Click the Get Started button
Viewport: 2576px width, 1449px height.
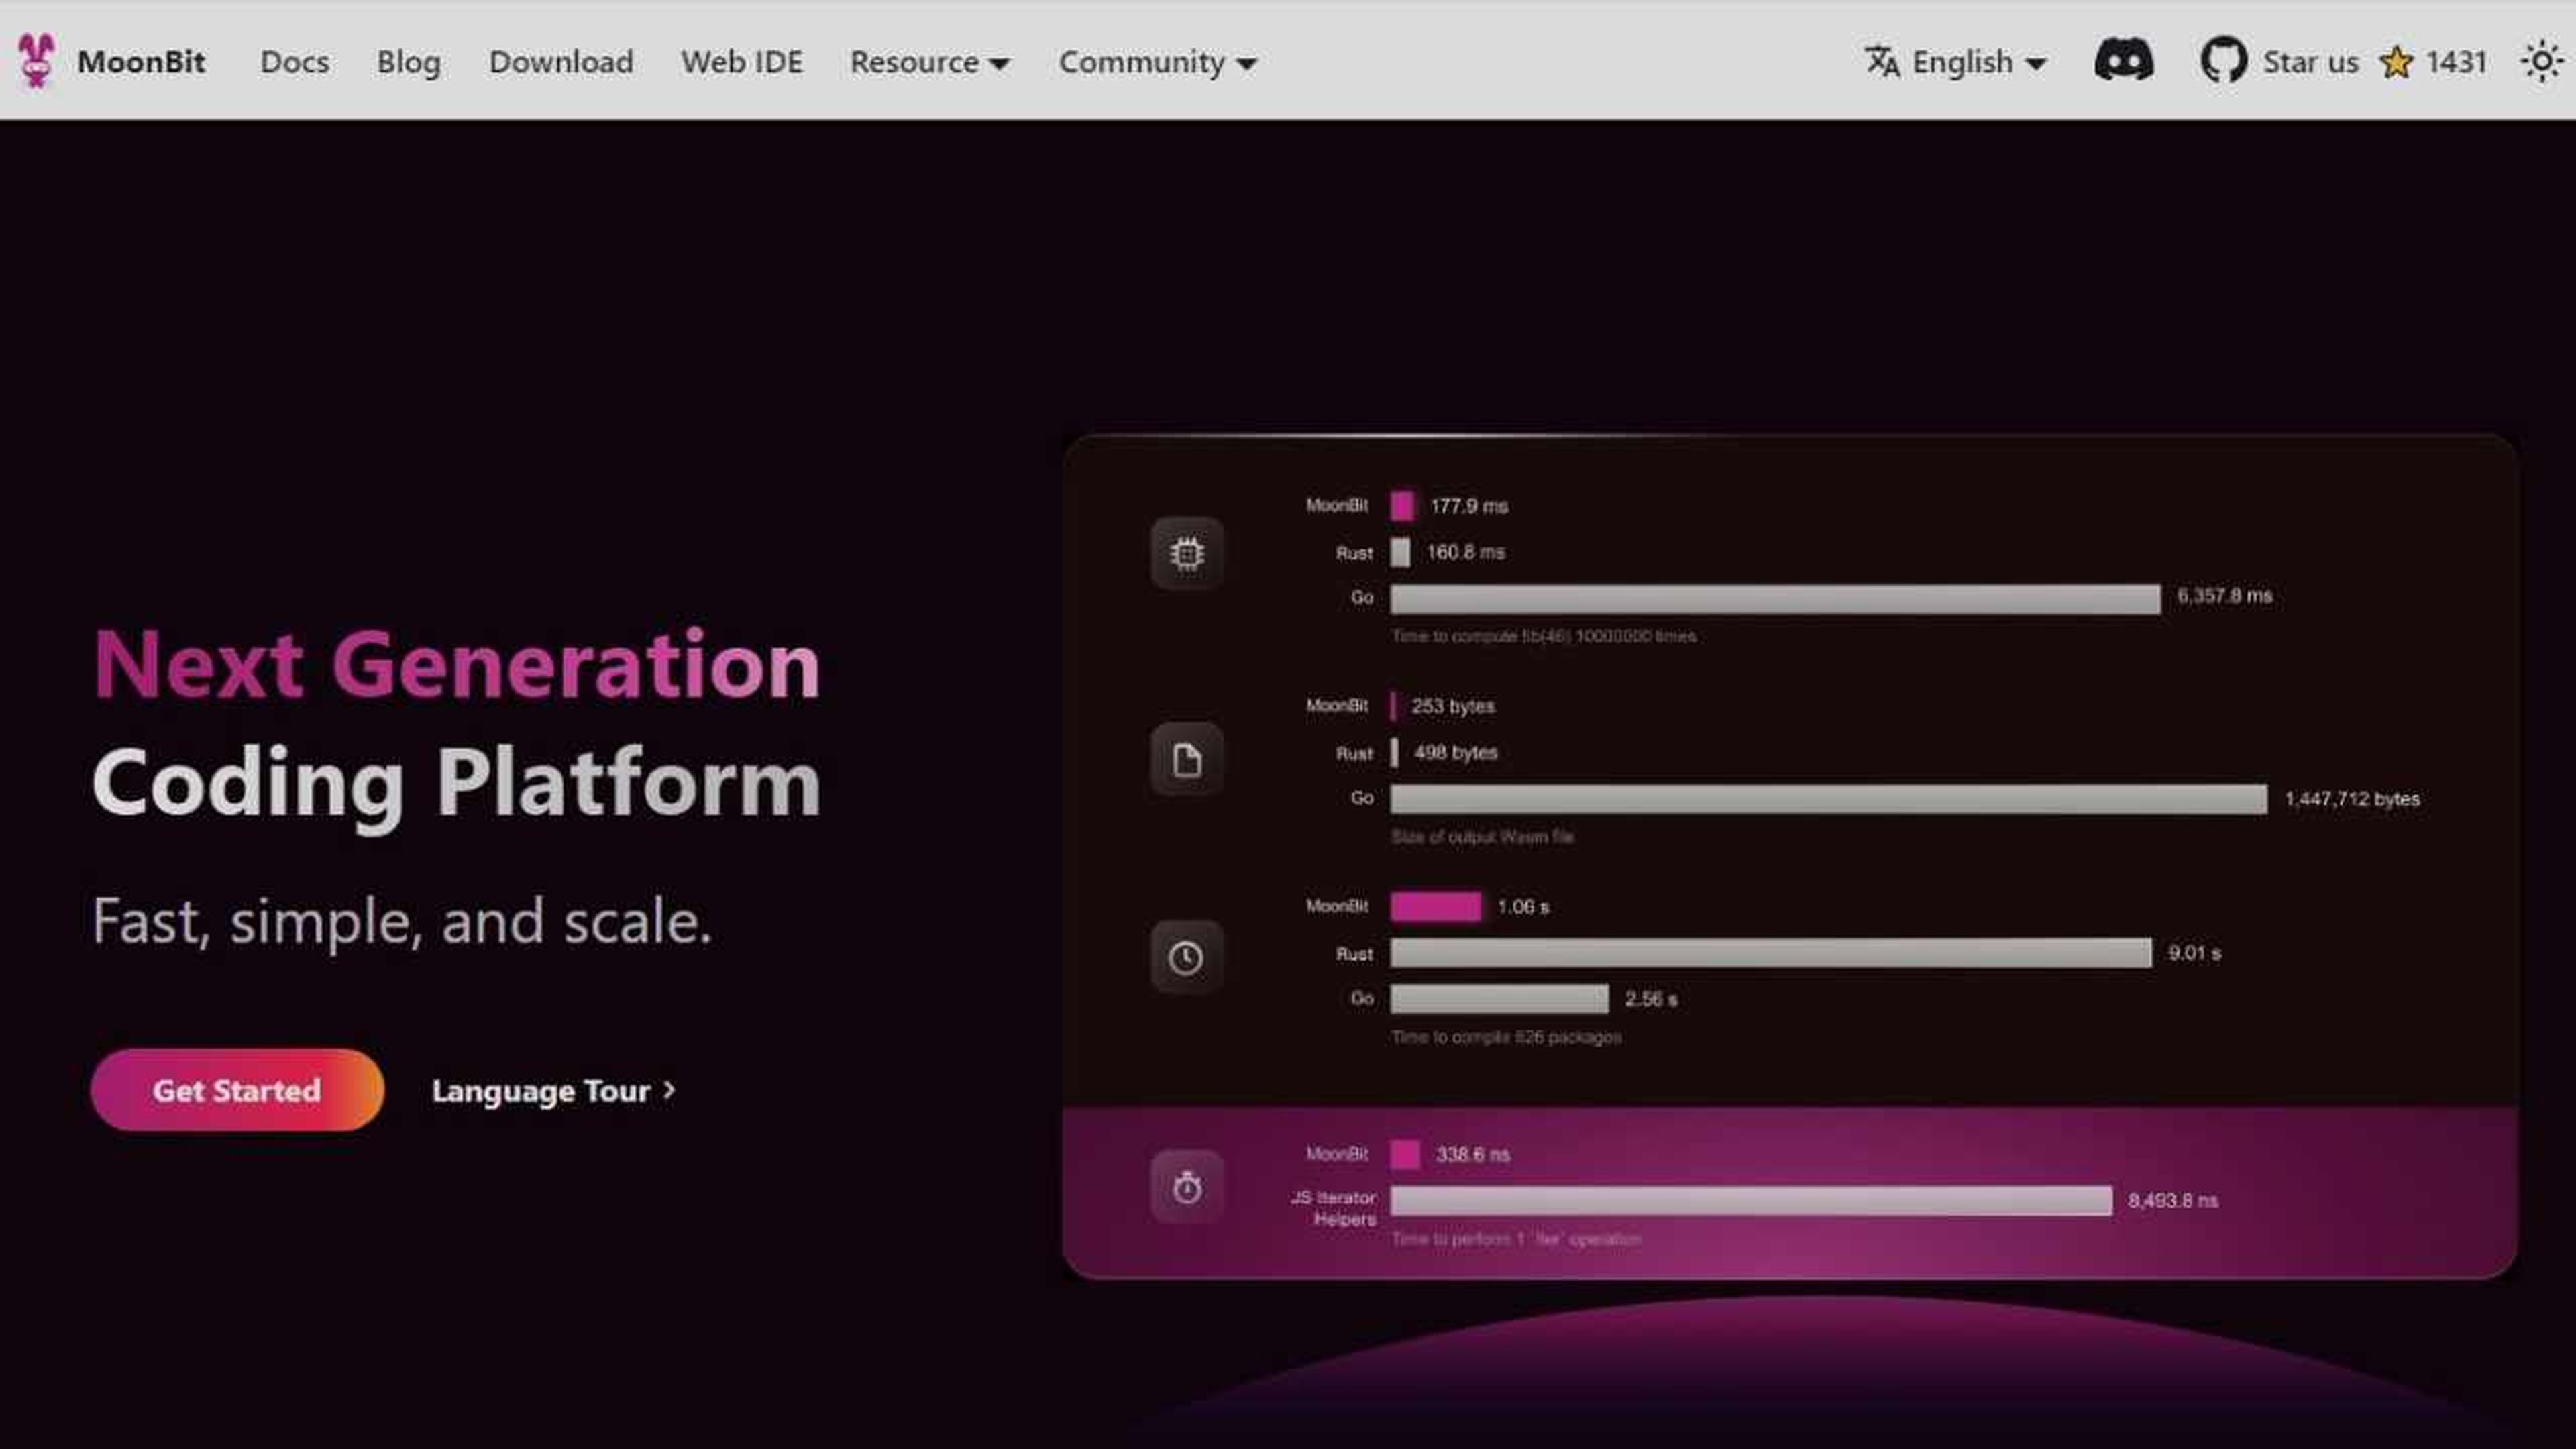pyautogui.click(x=237, y=1090)
